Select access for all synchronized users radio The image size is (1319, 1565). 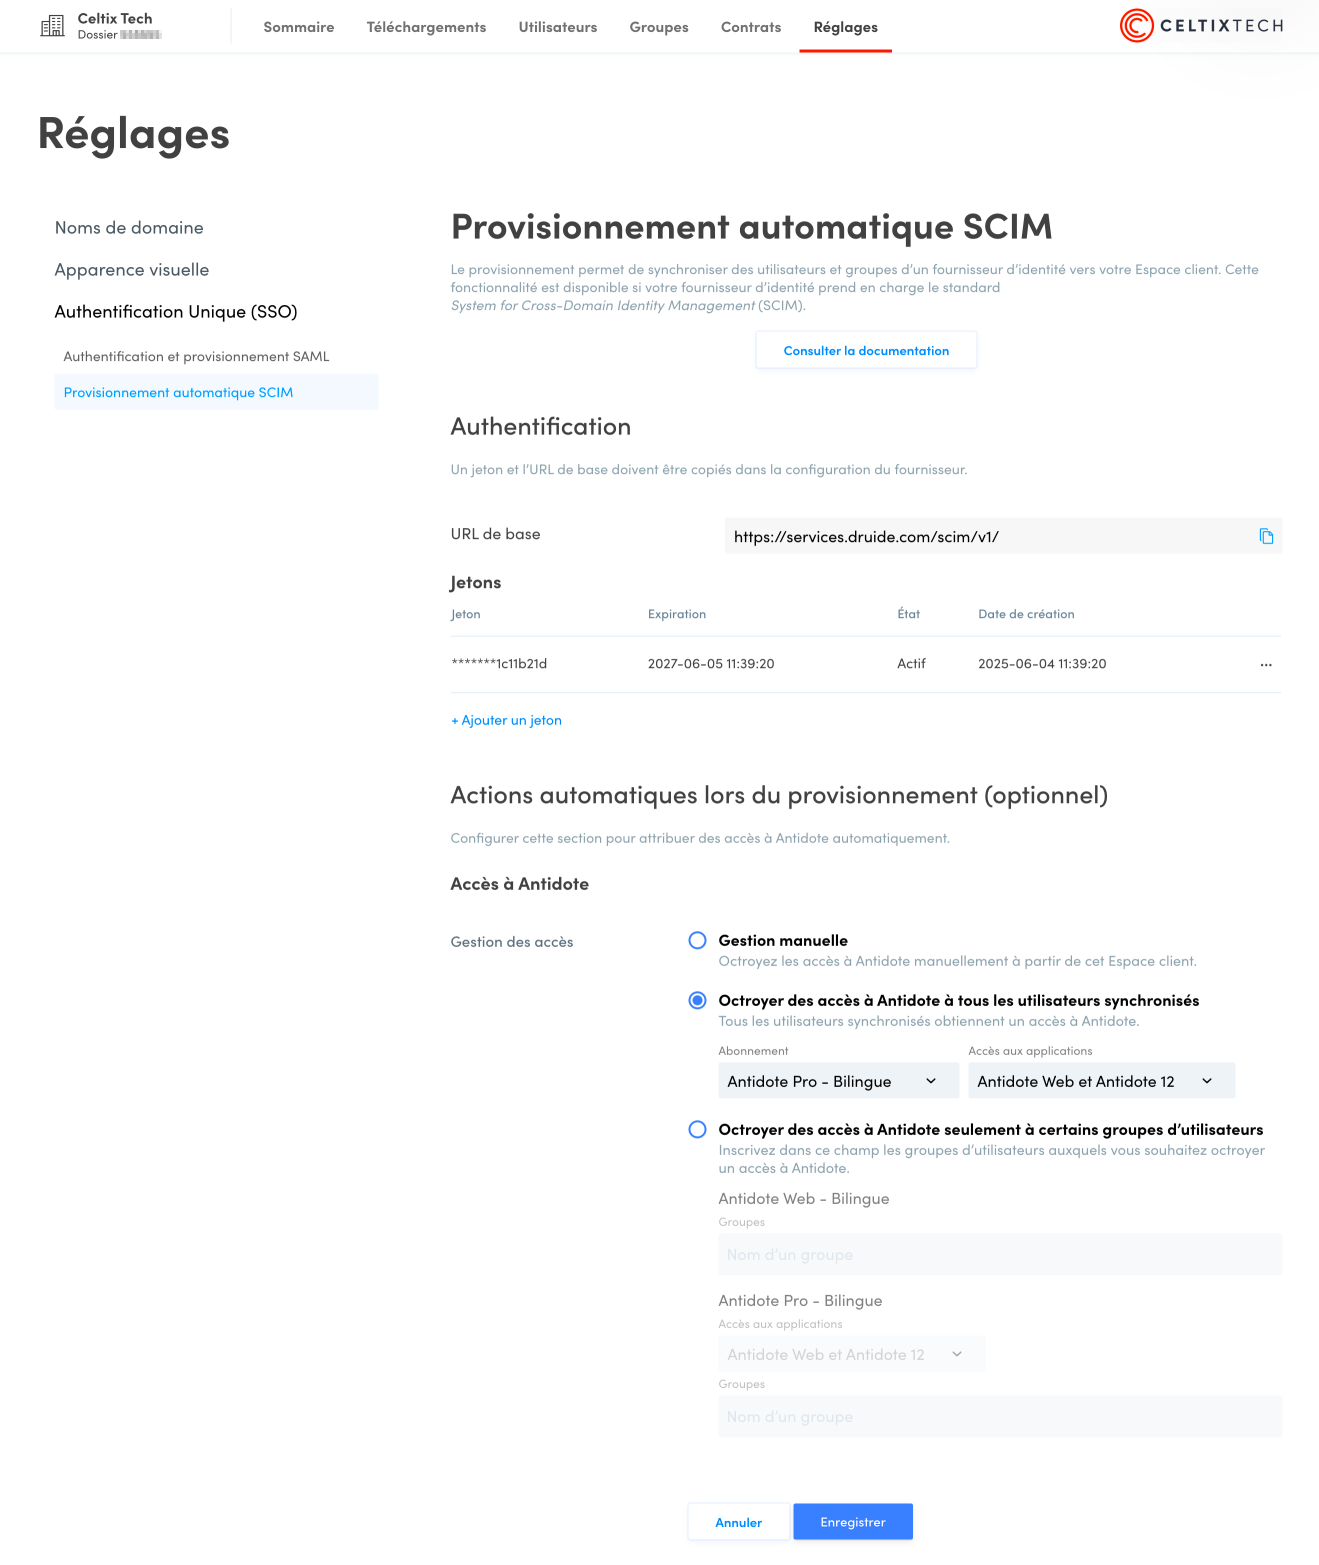click(698, 1000)
